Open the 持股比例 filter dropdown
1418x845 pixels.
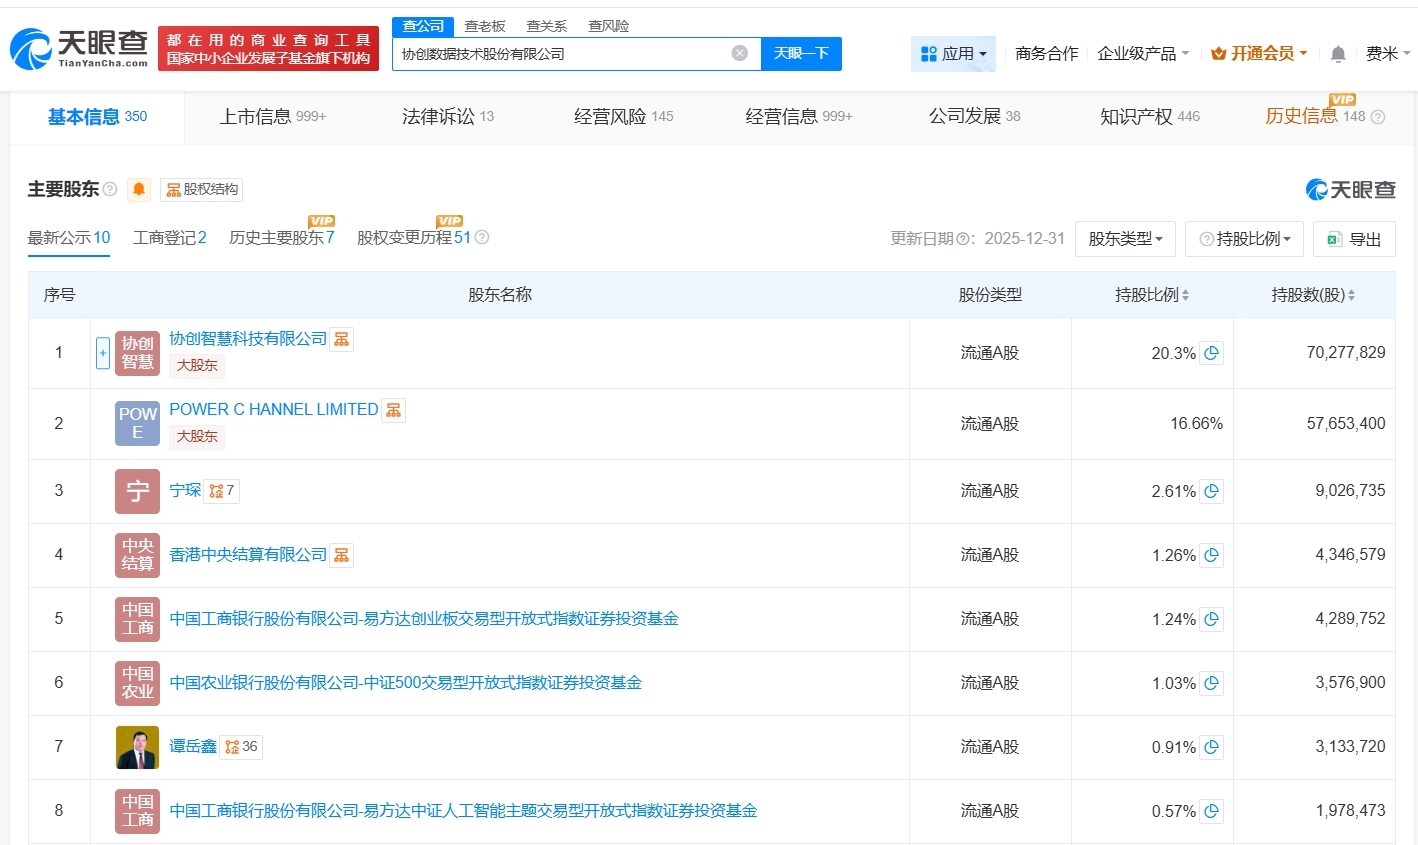(x=1244, y=239)
